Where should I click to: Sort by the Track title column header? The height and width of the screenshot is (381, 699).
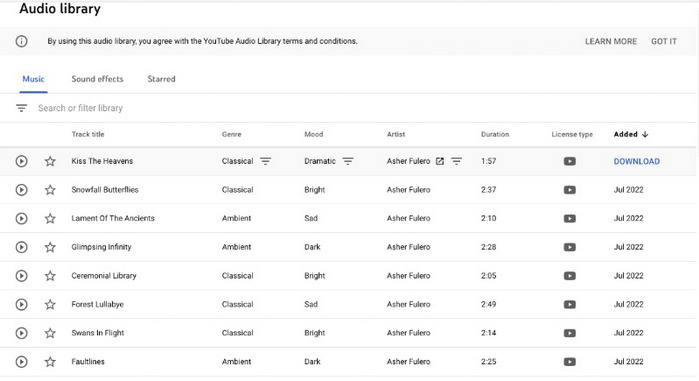(x=88, y=134)
